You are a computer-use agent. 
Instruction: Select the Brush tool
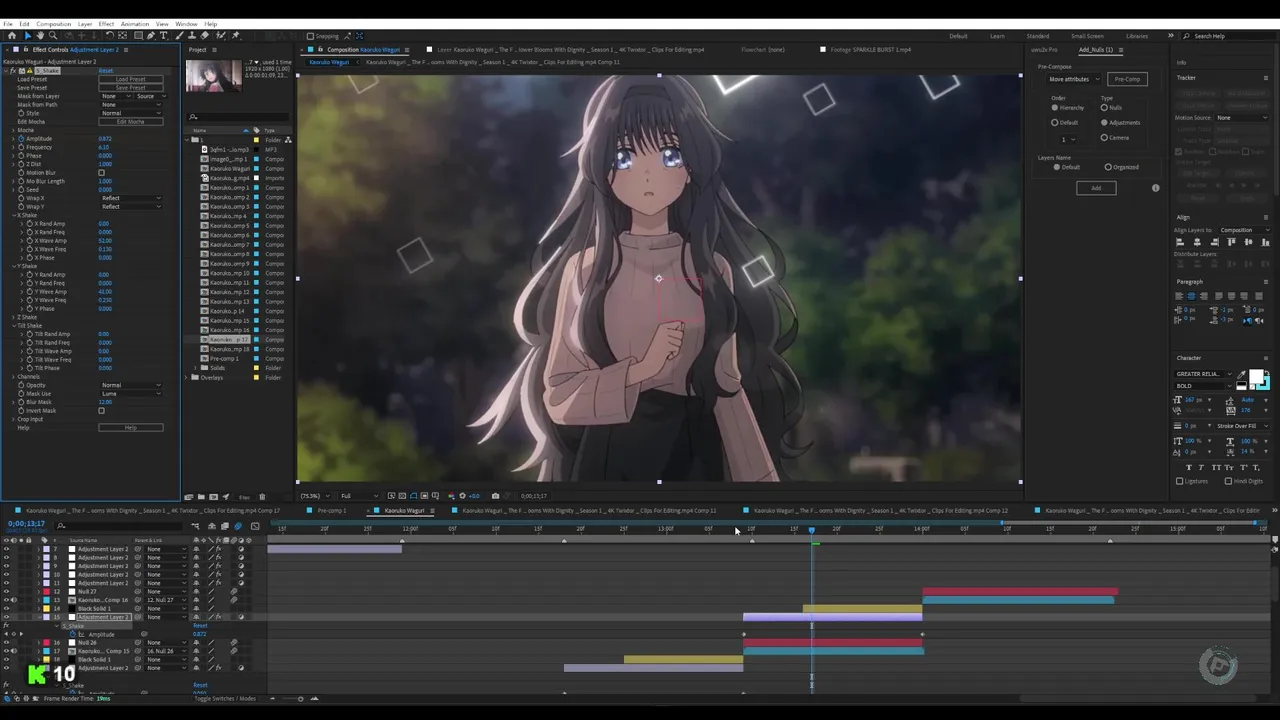click(x=178, y=35)
